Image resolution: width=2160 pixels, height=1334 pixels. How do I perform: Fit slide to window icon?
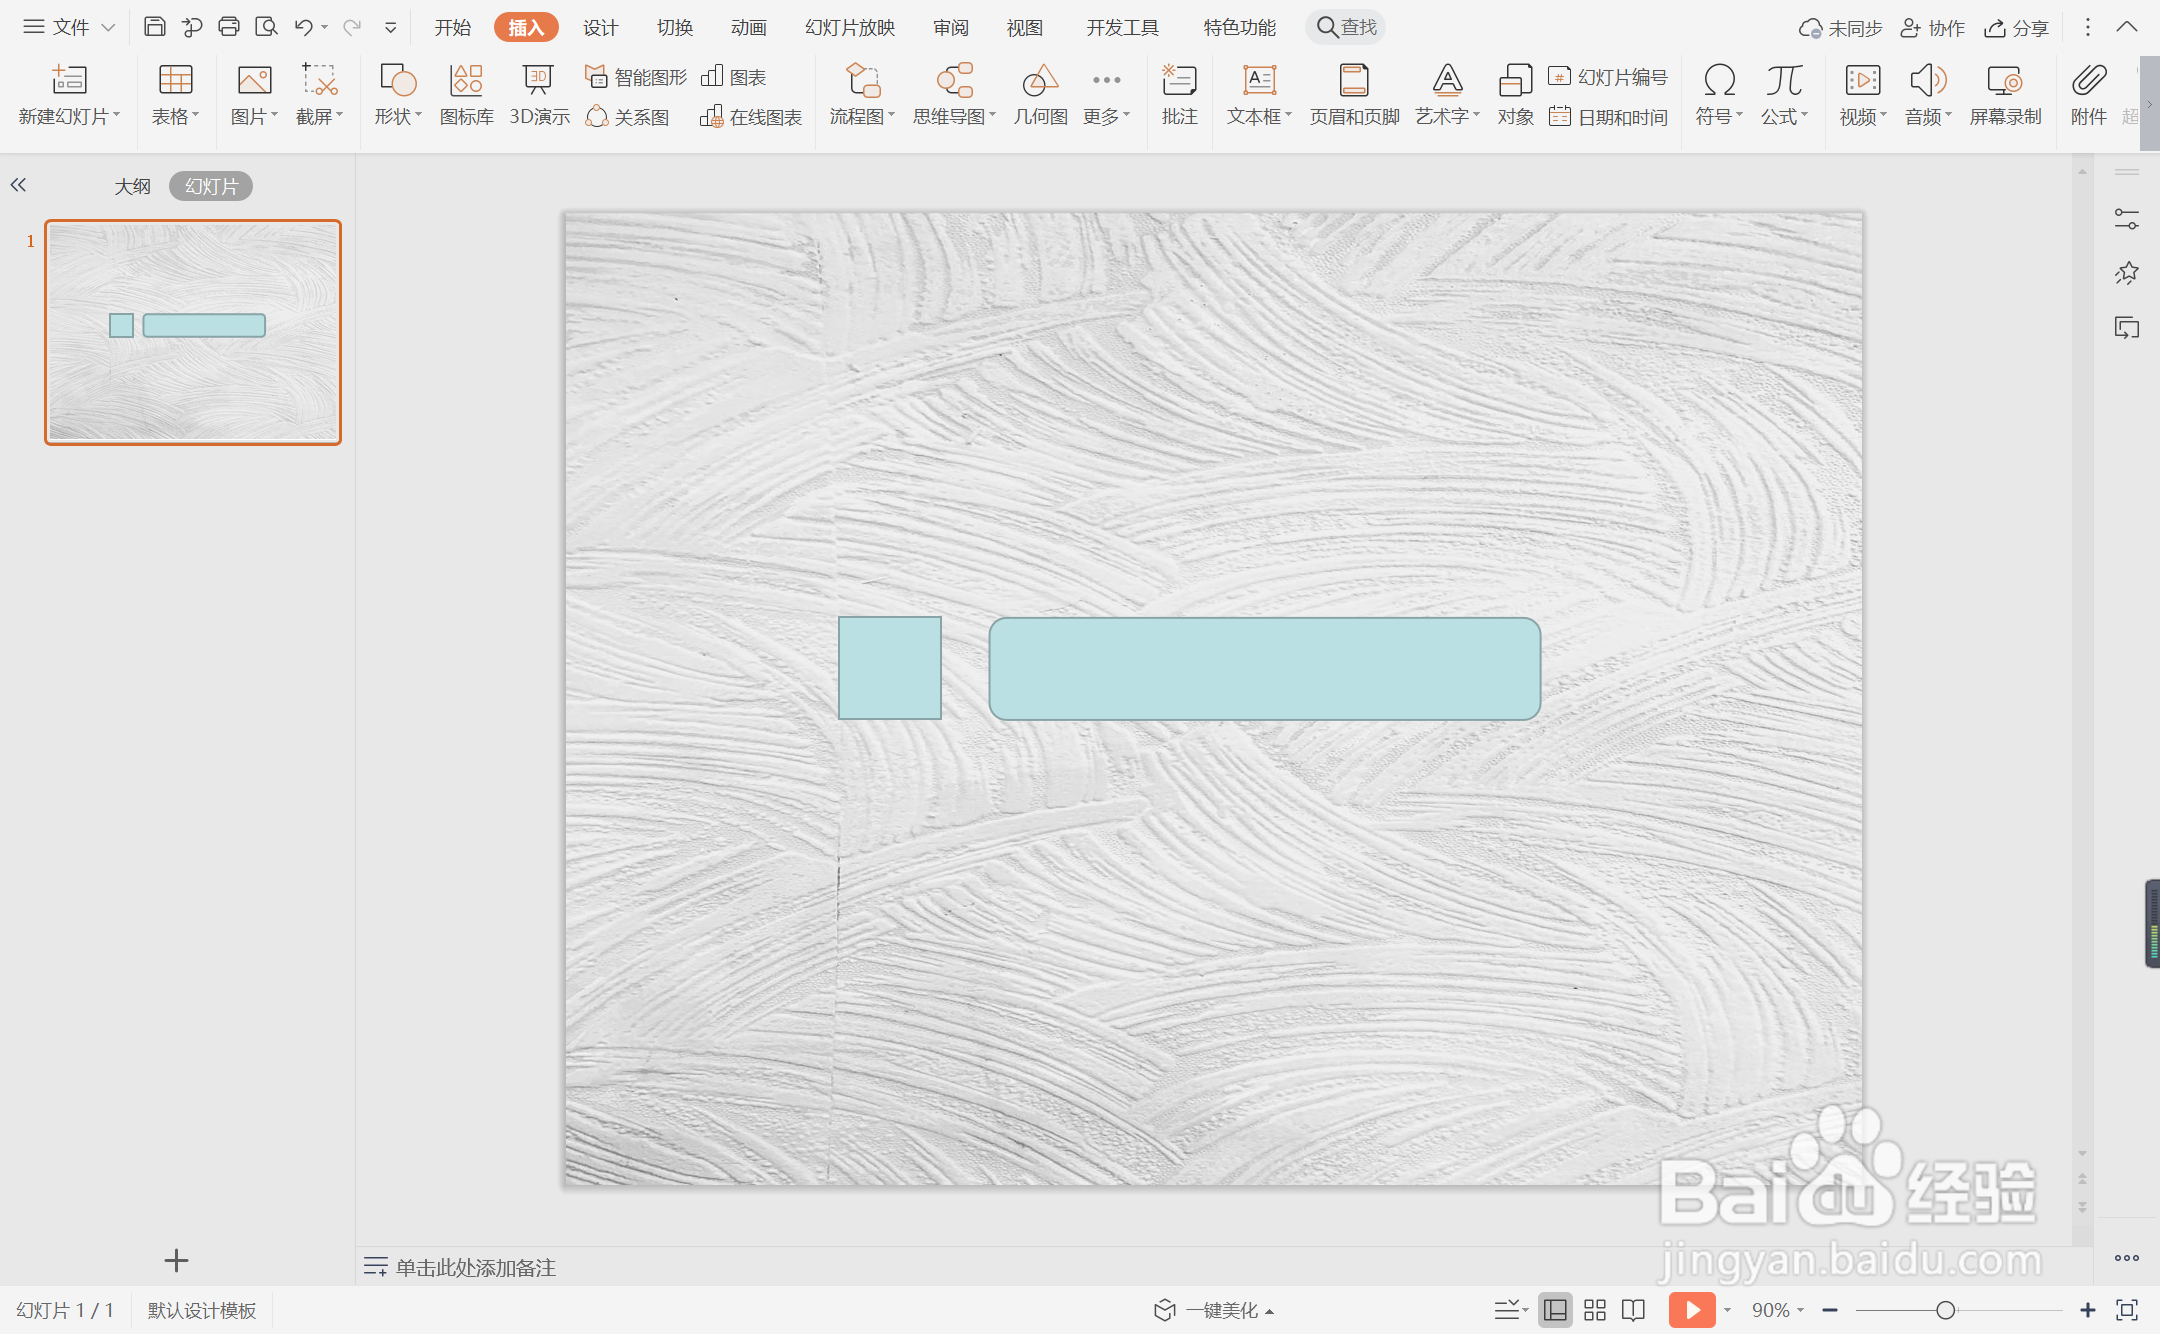pos(2127,1310)
